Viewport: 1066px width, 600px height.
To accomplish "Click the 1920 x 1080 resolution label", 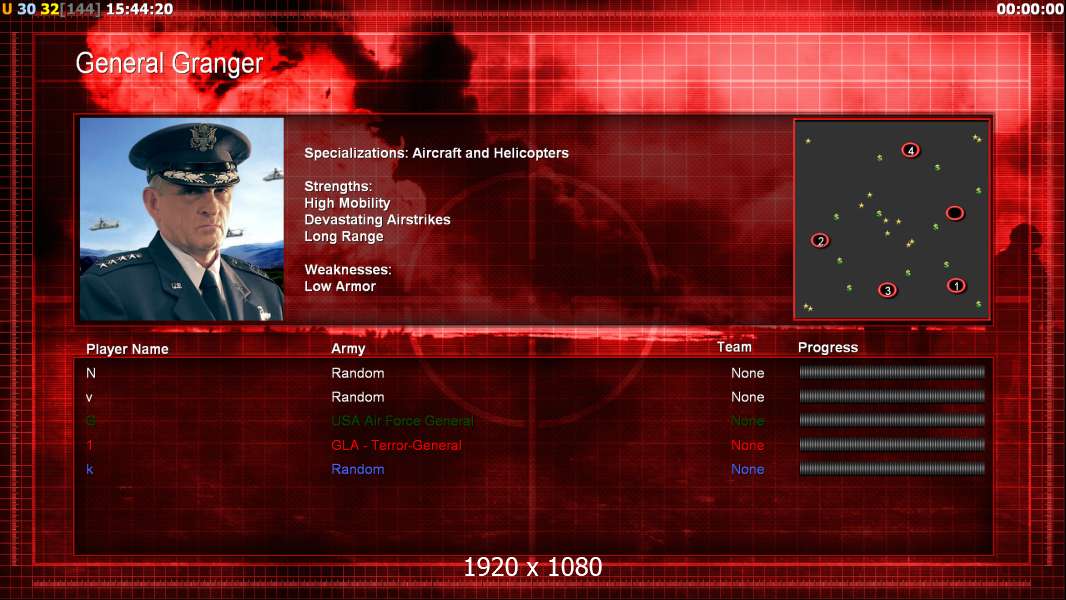I will coord(533,567).
